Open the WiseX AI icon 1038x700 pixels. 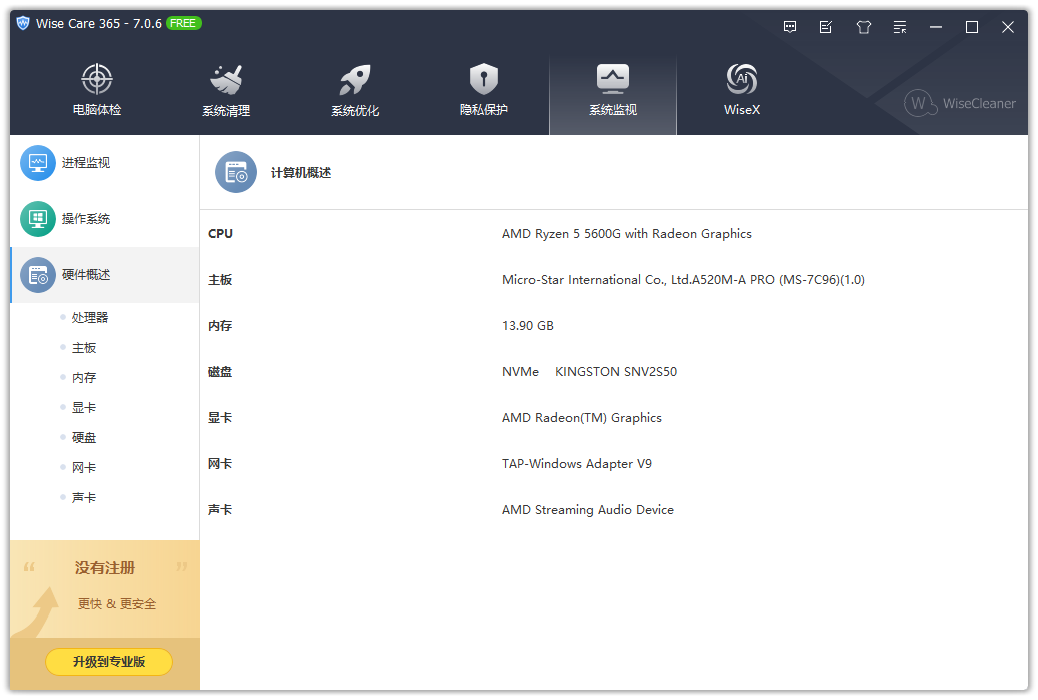click(x=742, y=80)
